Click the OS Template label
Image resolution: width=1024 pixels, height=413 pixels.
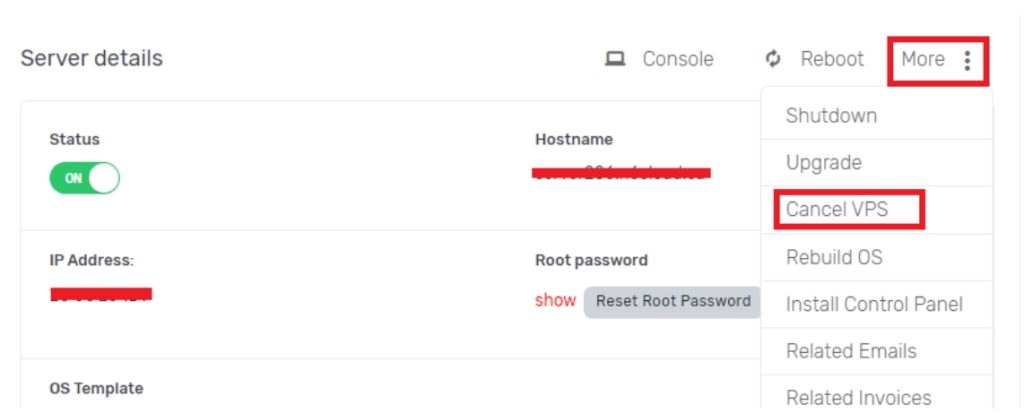(x=96, y=388)
